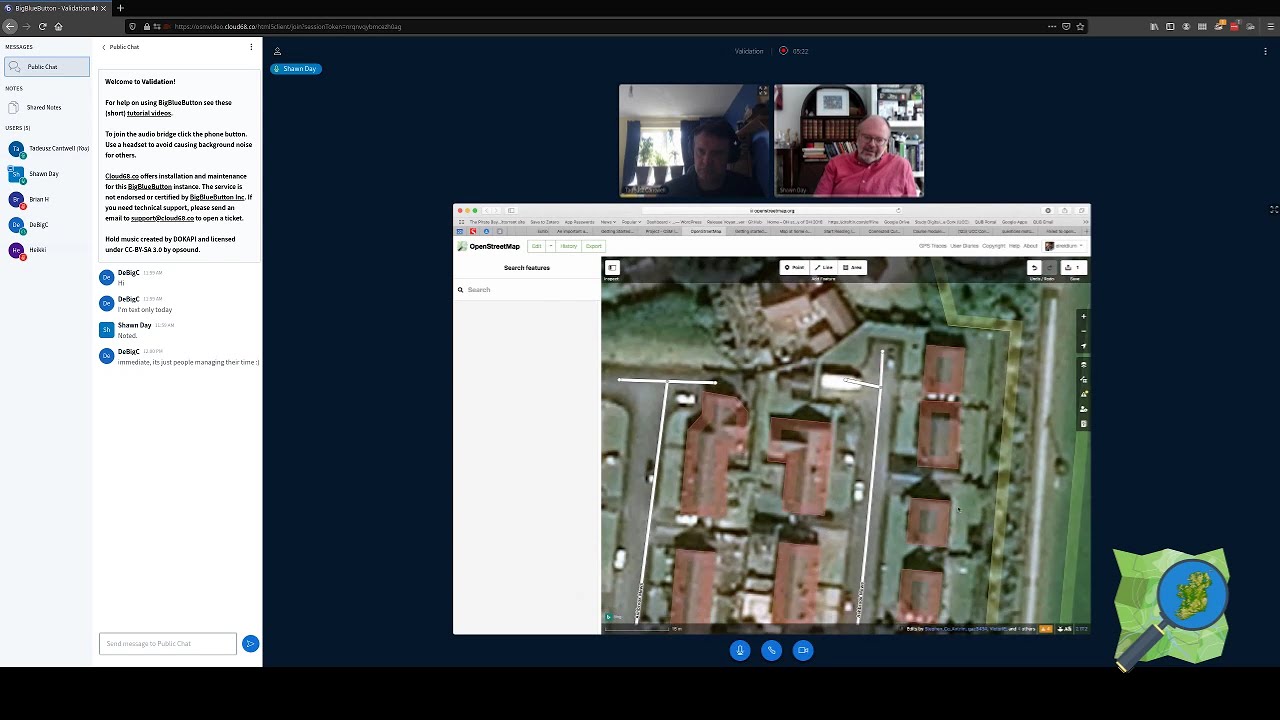Screen dimensions: 1280x720
Task: View site security lock info
Action: pyautogui.click(x=147, y=26)
